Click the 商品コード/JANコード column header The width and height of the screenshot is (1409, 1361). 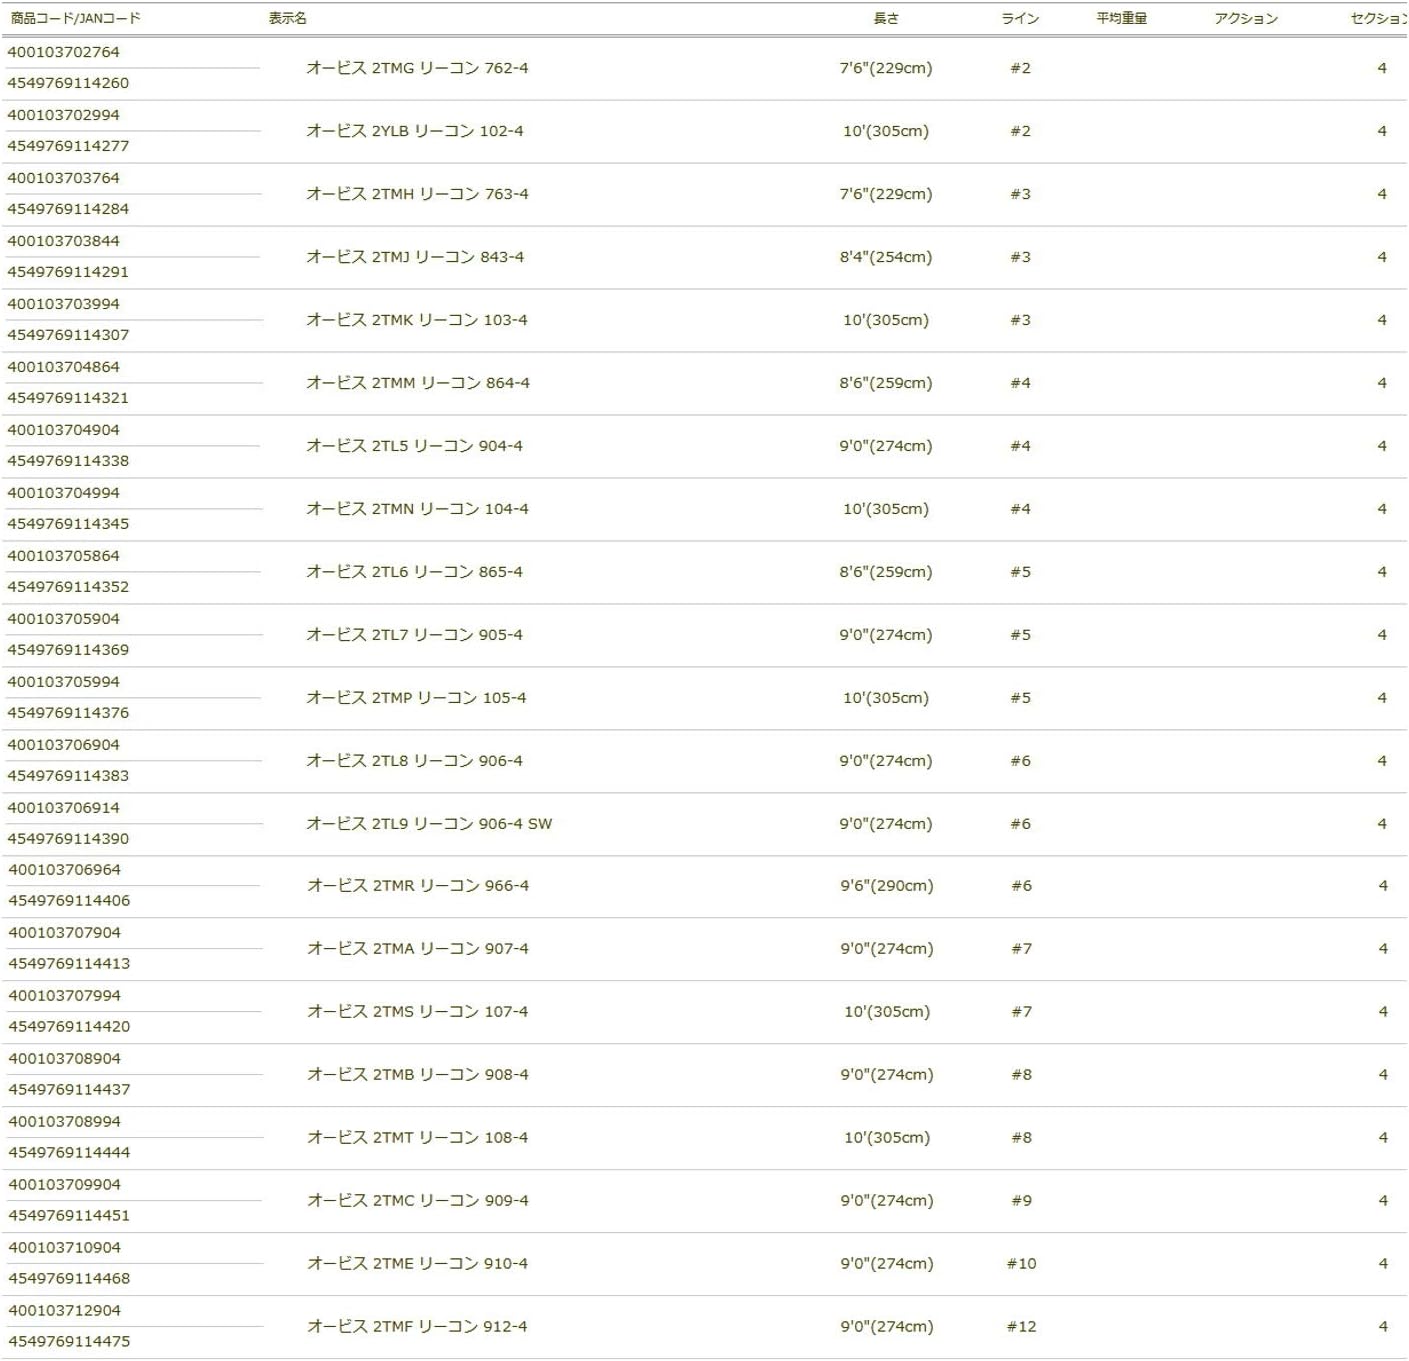pyautogui.click(x=75, y=18)
